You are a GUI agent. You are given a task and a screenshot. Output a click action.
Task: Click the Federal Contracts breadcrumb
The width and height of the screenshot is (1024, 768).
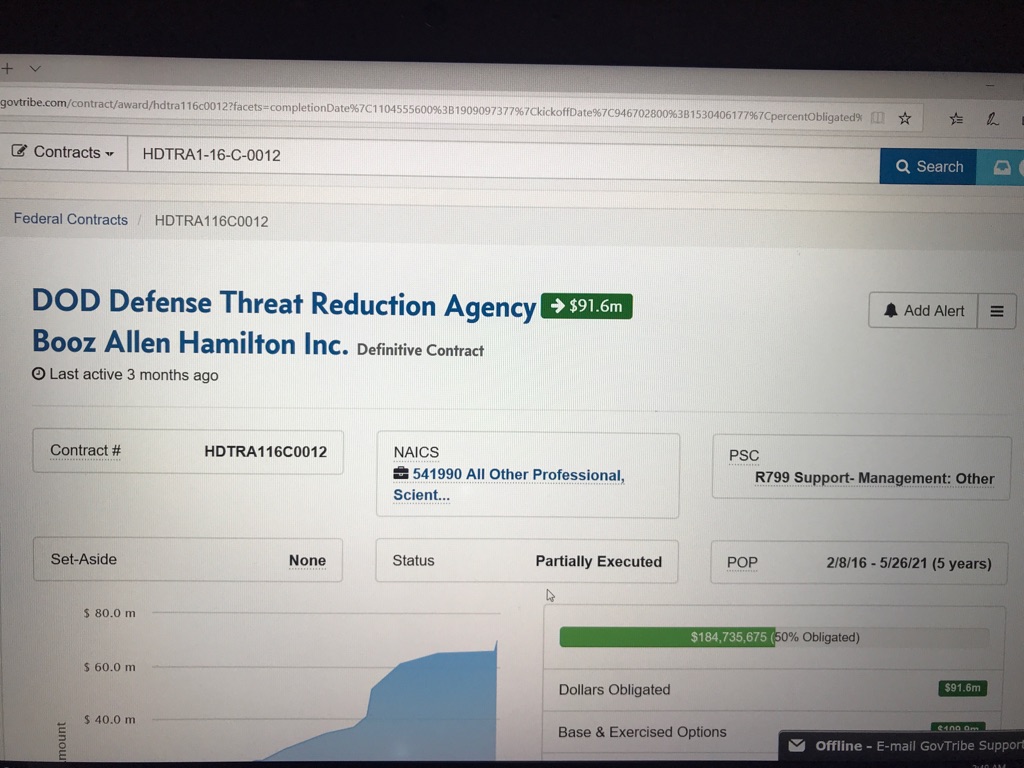point(70,220)
